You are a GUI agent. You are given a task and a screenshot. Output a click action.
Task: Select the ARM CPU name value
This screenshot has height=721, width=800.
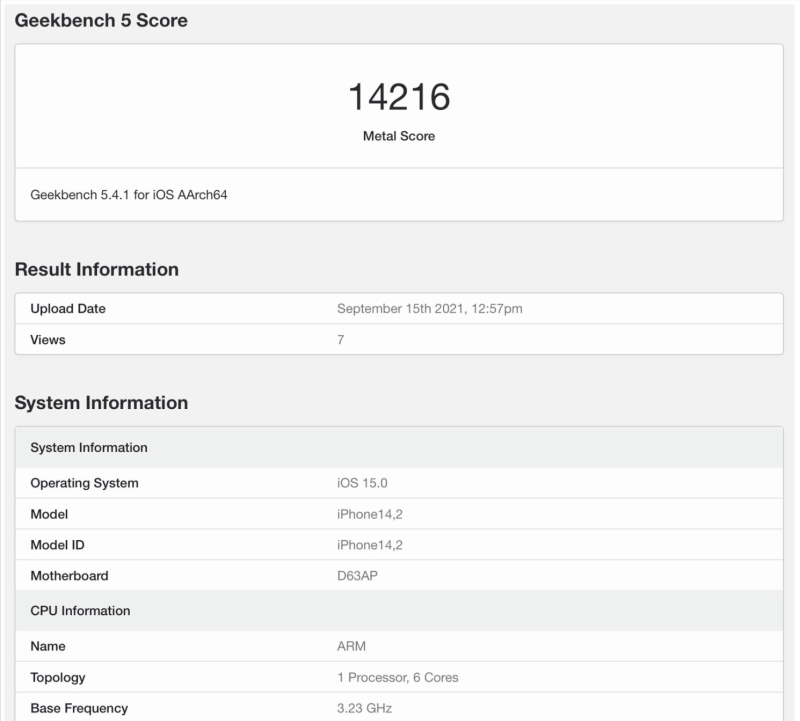[x=351, y=647]
